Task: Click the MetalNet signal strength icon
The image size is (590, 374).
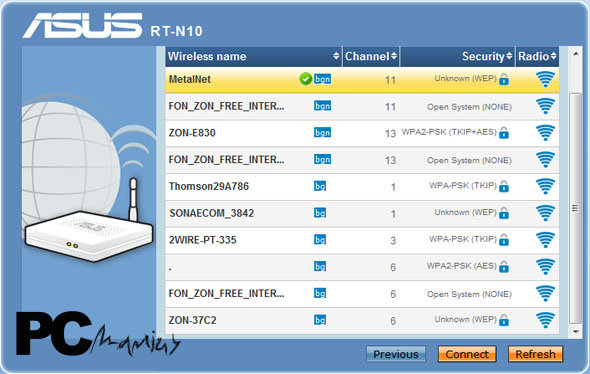Action: click(545, 79)
